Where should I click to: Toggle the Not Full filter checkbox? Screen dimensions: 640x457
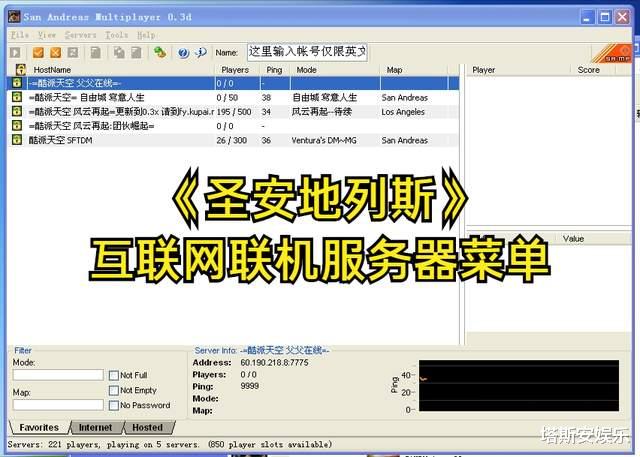pos(114,375)
